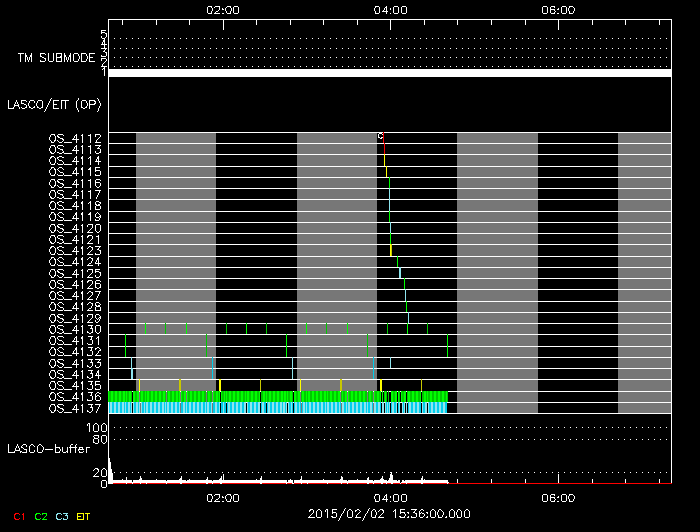Click the TM SUBMODE panel label
Screen dimensions: 700x532
point(55,58)
